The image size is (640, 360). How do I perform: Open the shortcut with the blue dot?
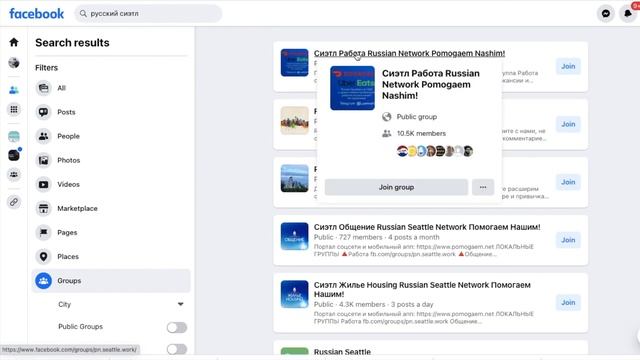point(14,155)
